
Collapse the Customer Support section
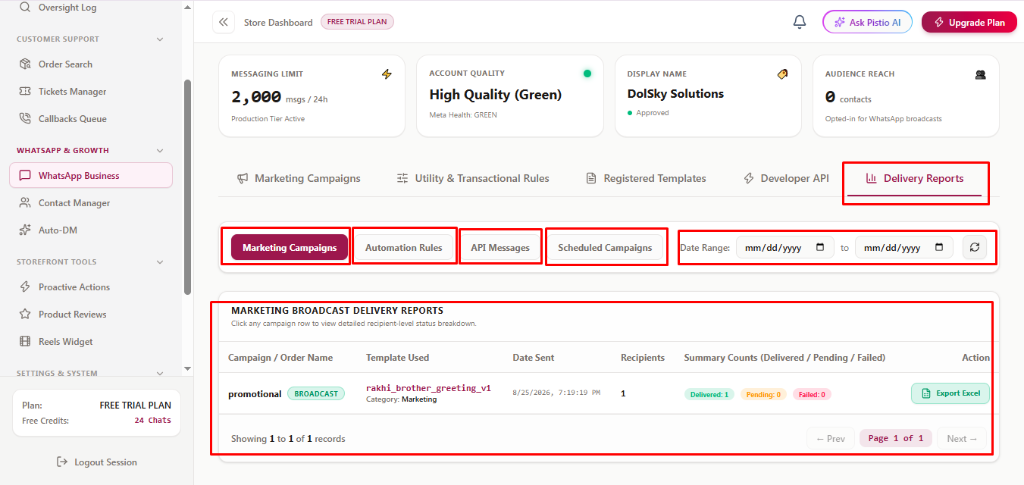[x=160, y=39]
